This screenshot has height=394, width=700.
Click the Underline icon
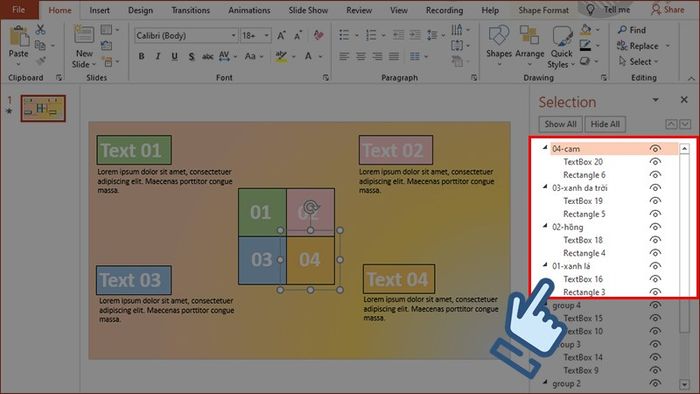tap(175, 56)
